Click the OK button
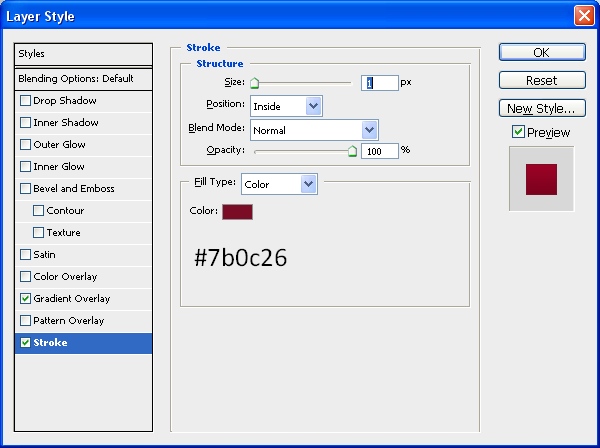Image resolution: width=600 pixels, height=448 pixels. (x=542, y=52)
